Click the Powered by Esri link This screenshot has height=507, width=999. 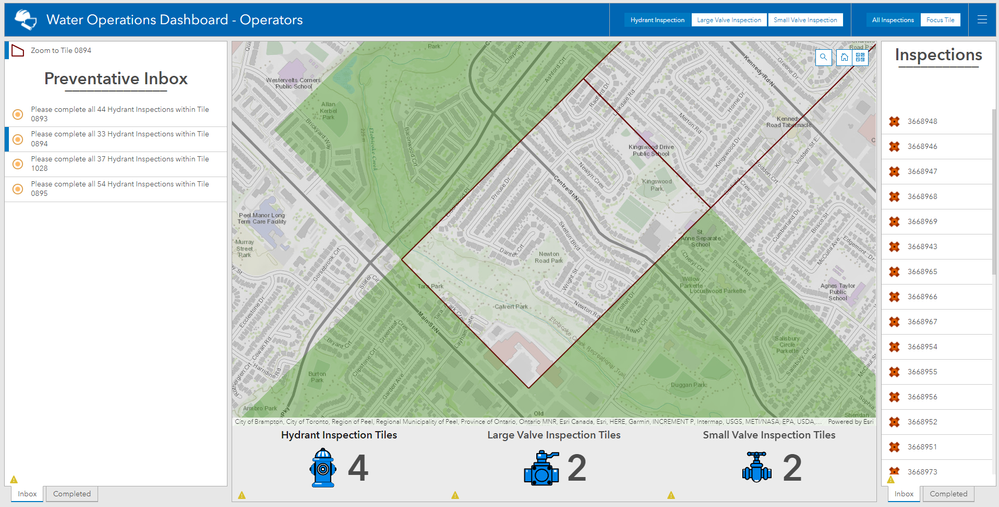(x=851, y=422)
